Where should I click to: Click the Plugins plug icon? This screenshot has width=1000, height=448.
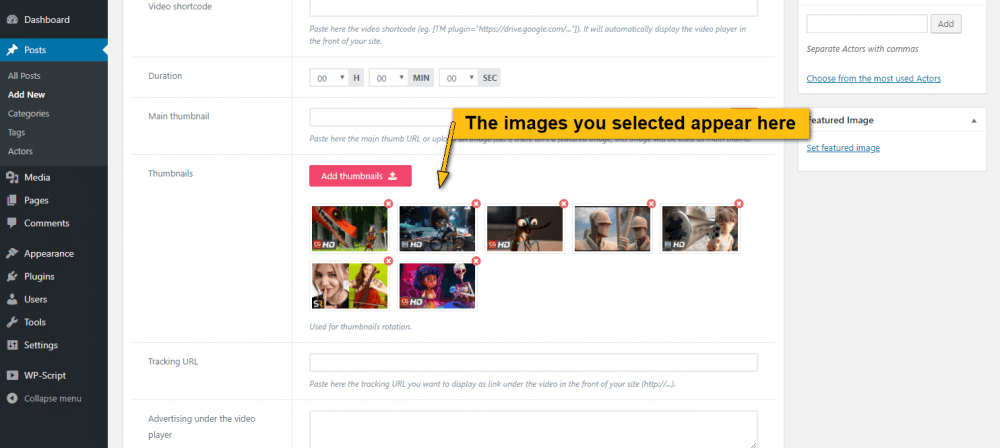[12, 276]
